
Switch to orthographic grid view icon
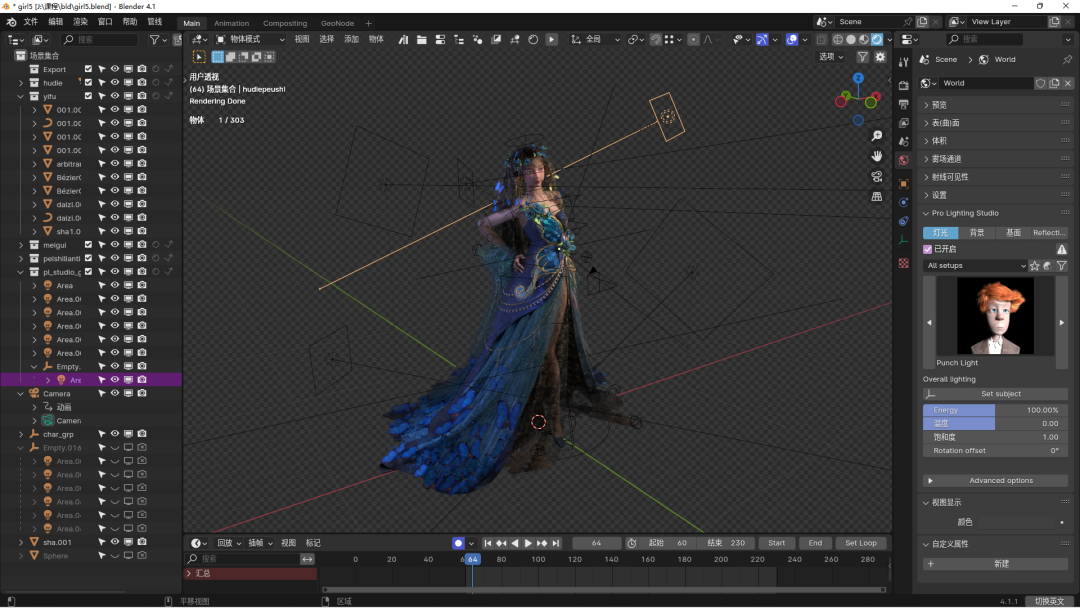[877, 196]
